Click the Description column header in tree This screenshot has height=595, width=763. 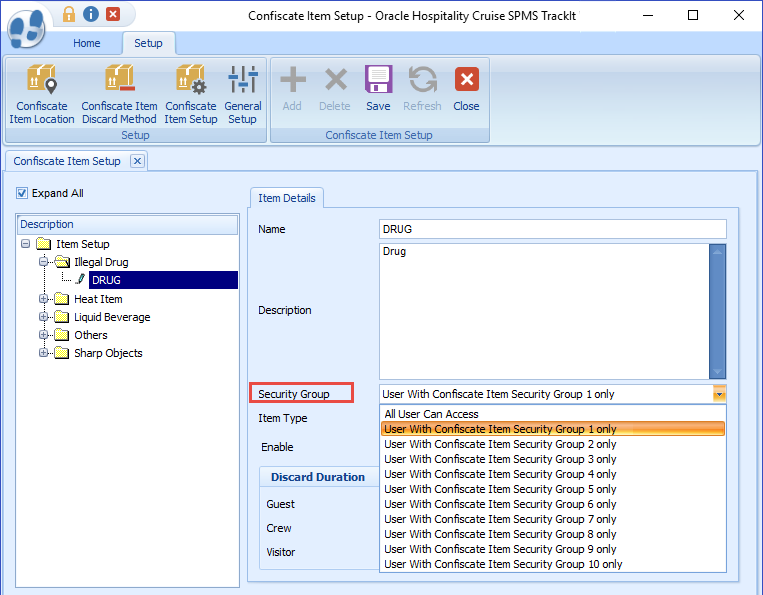tap(127, 224)
